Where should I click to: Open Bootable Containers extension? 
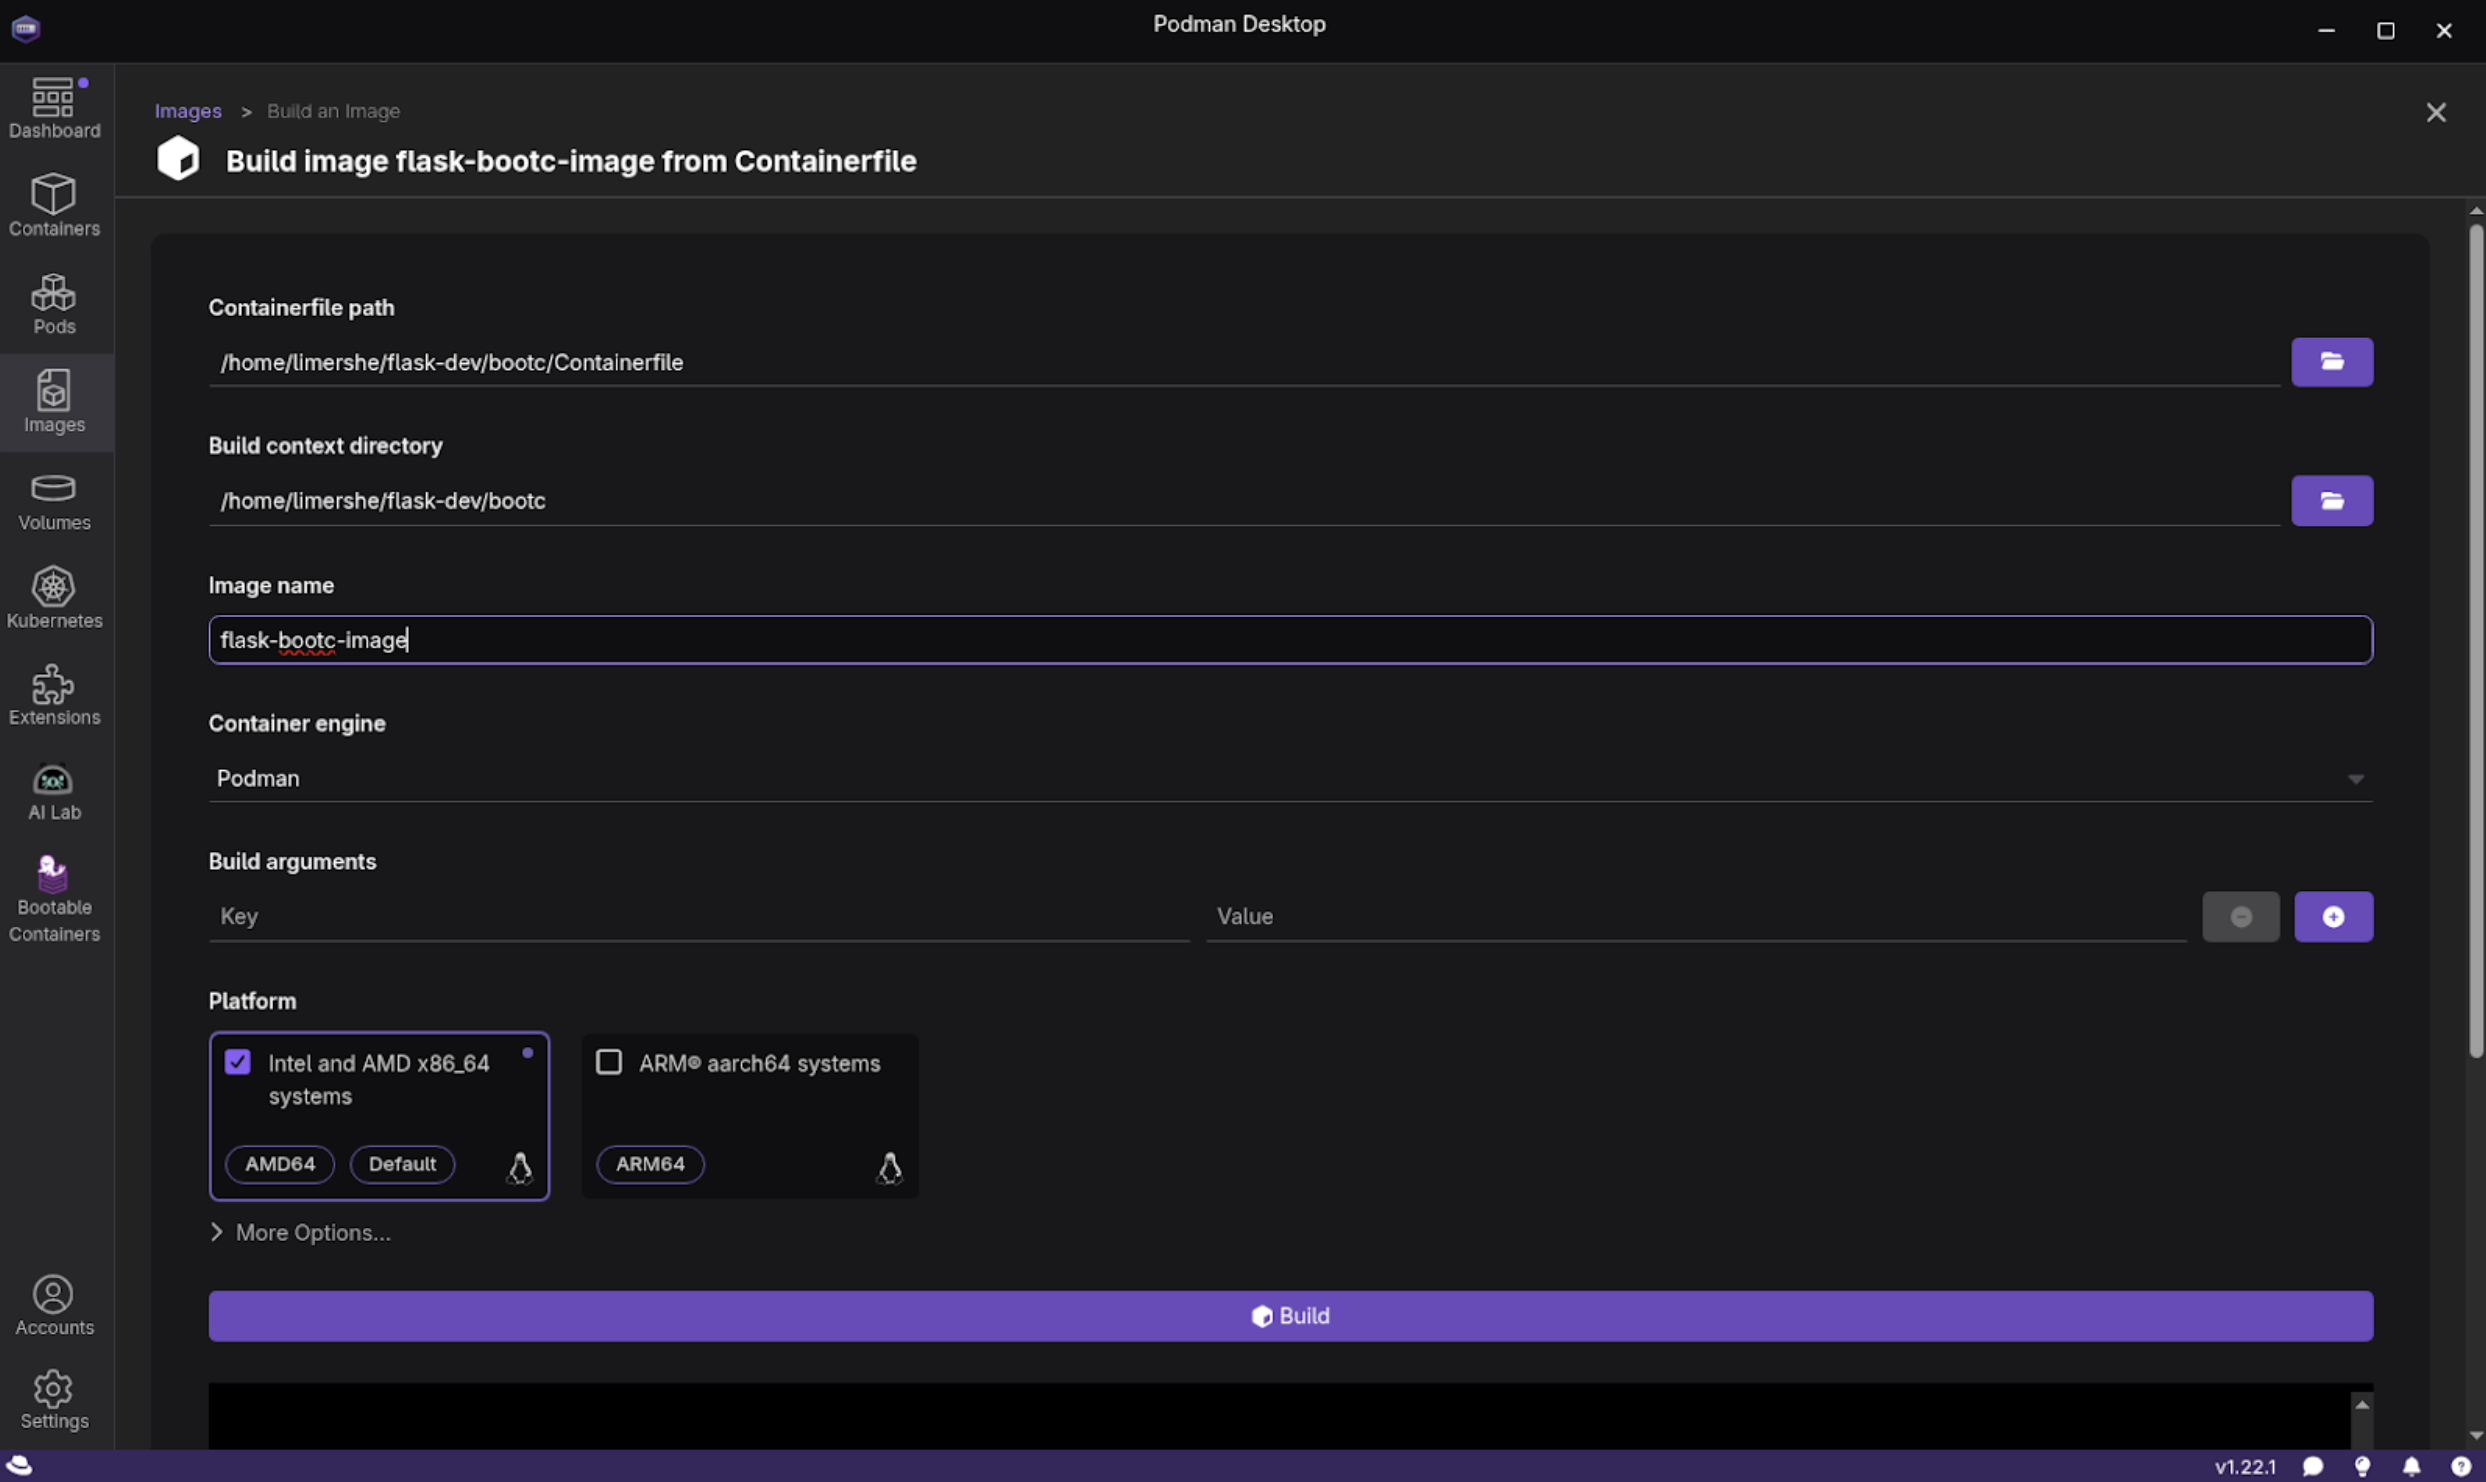click(x=54, y=898)
